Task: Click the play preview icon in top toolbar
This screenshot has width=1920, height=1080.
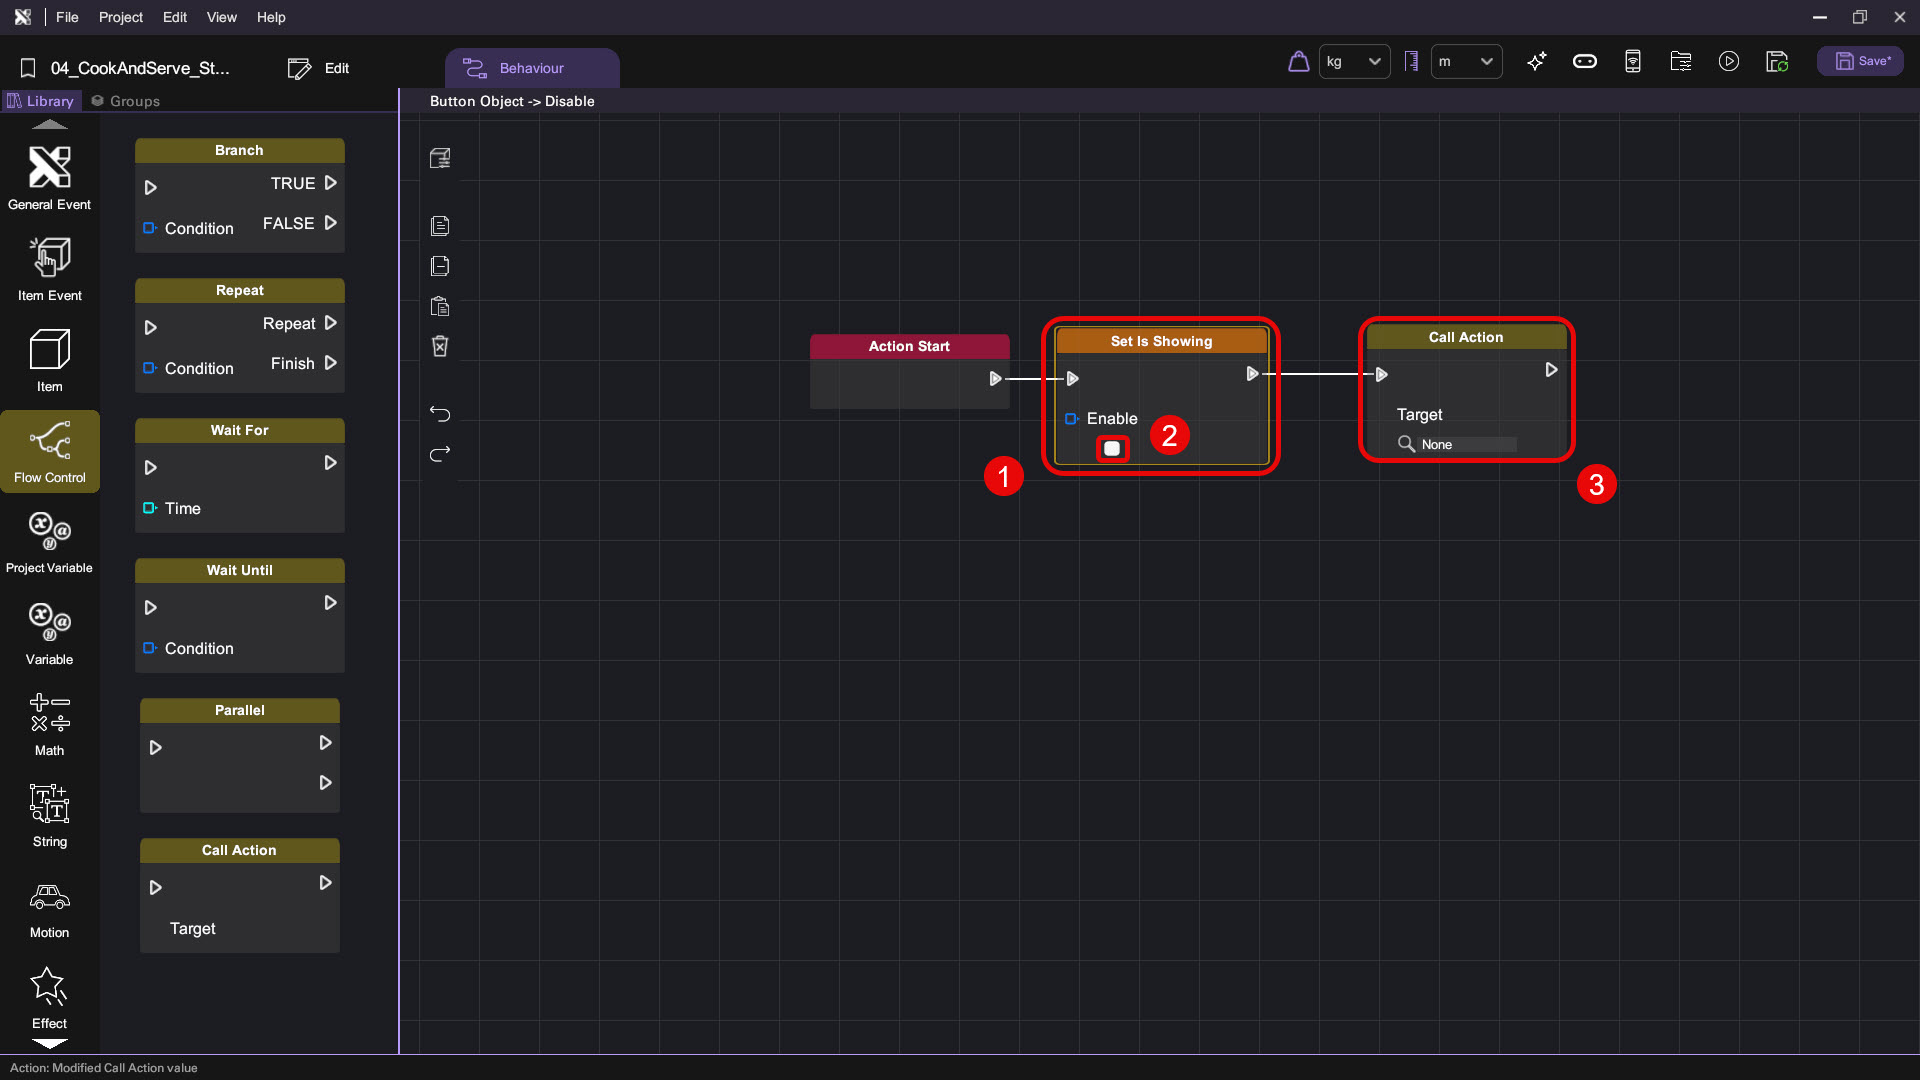Action: click(x=1728, y=62)
